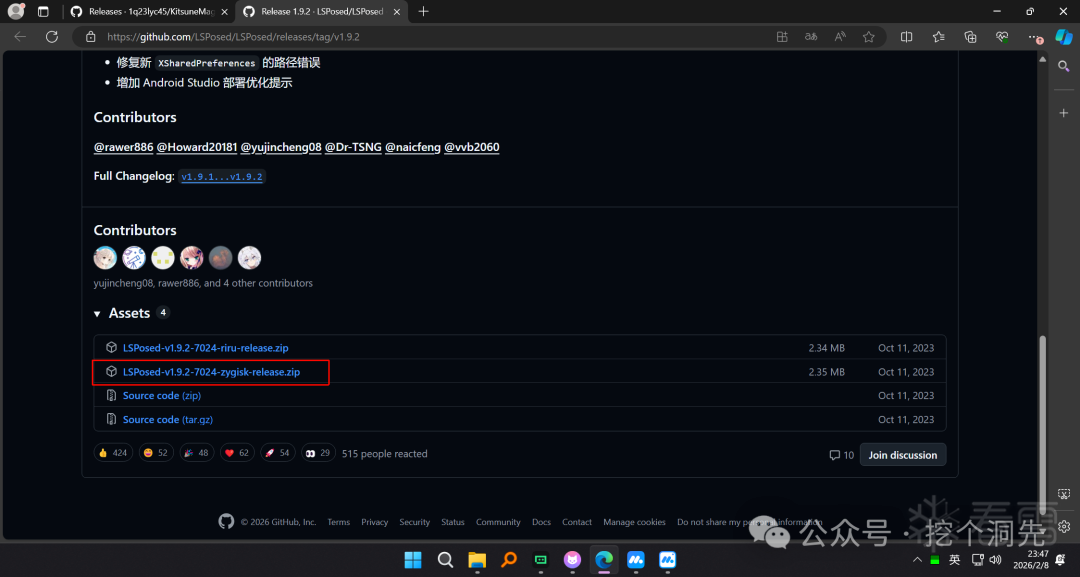Viewport: 1080px width, 577px height.
Task: Open @rawer886 contributor mention
Action: (x=123, y=147)
